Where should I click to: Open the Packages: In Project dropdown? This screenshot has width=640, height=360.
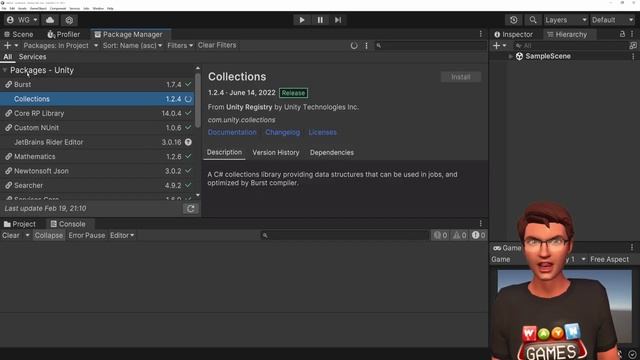click(x=60, y=45)
